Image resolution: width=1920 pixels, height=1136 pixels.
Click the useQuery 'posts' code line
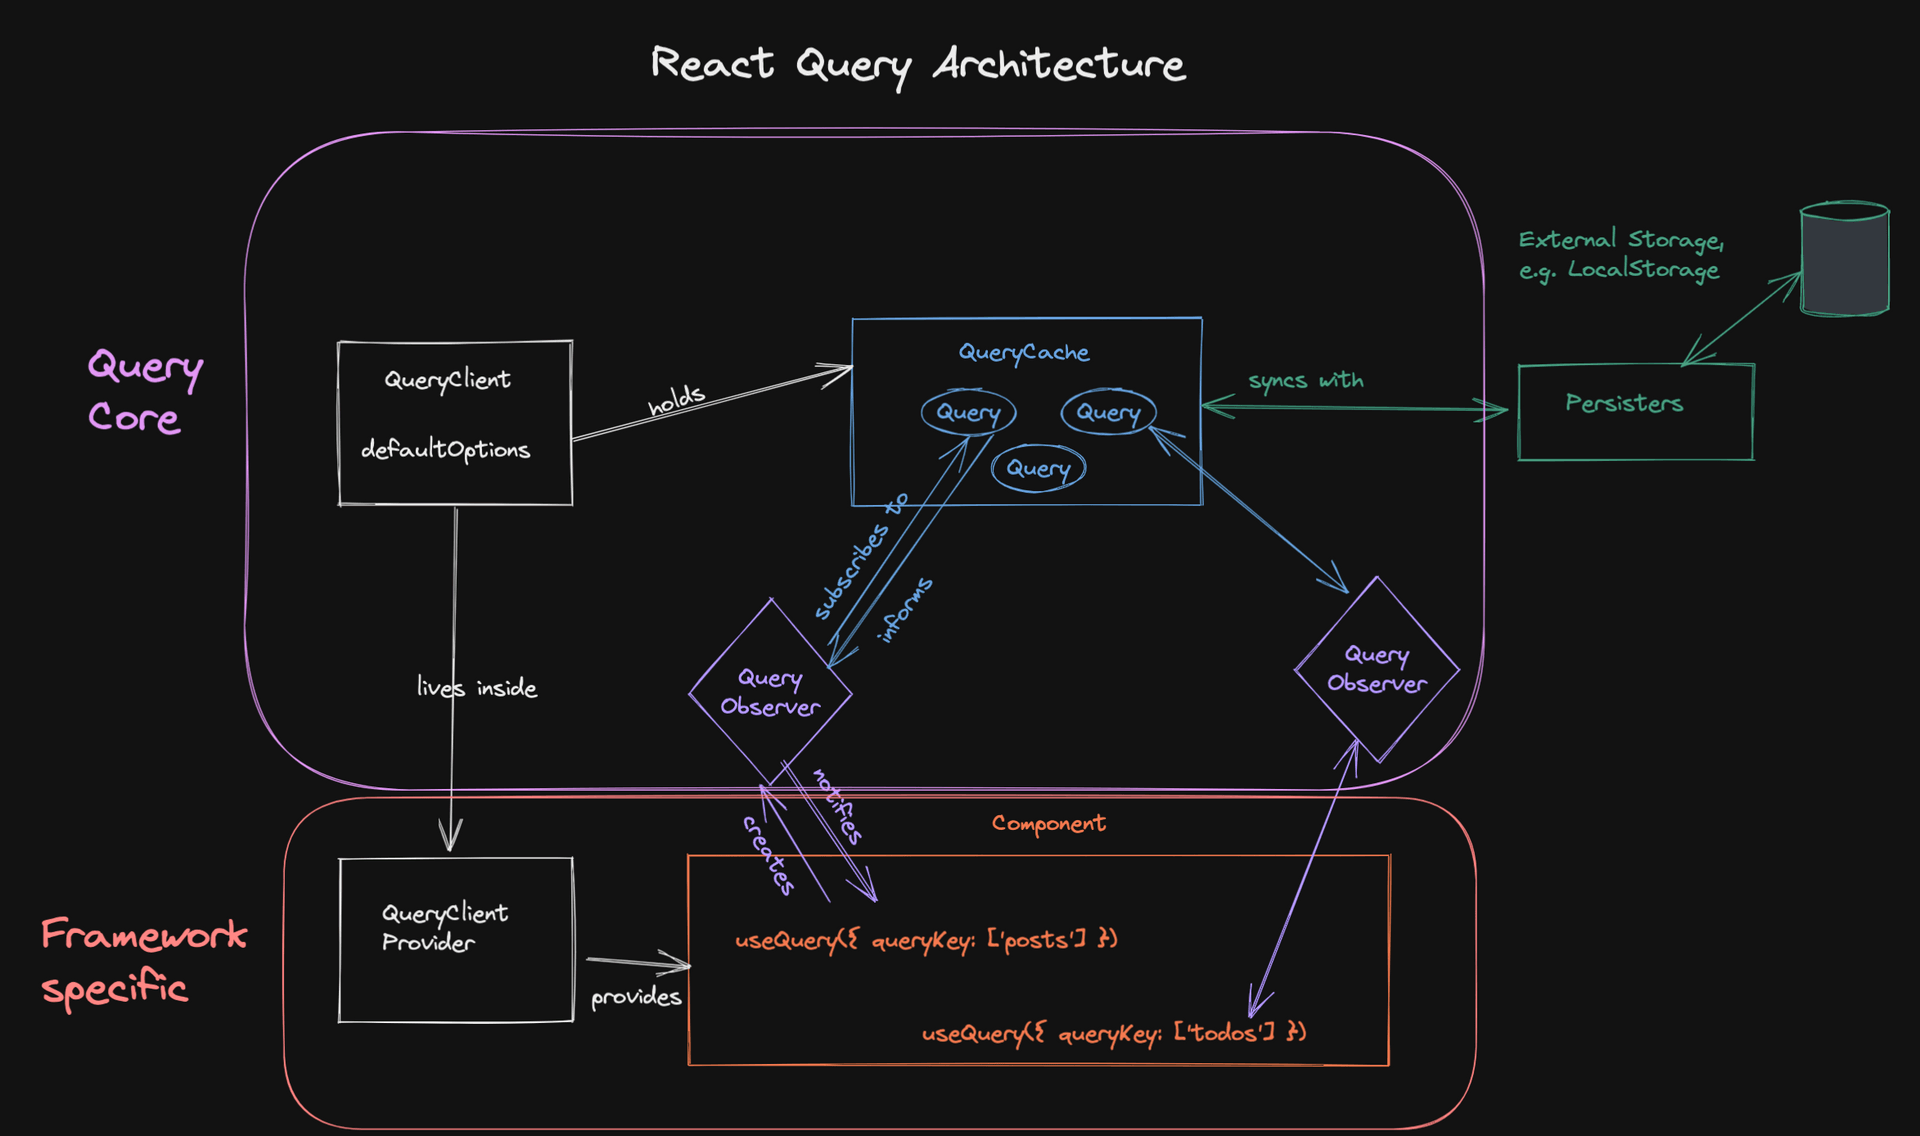(x=926, y=940)
